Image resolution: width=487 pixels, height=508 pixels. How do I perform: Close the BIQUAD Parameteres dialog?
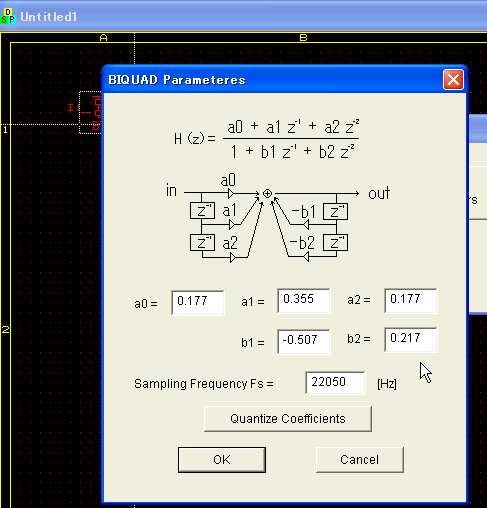(x=453, y=80)
